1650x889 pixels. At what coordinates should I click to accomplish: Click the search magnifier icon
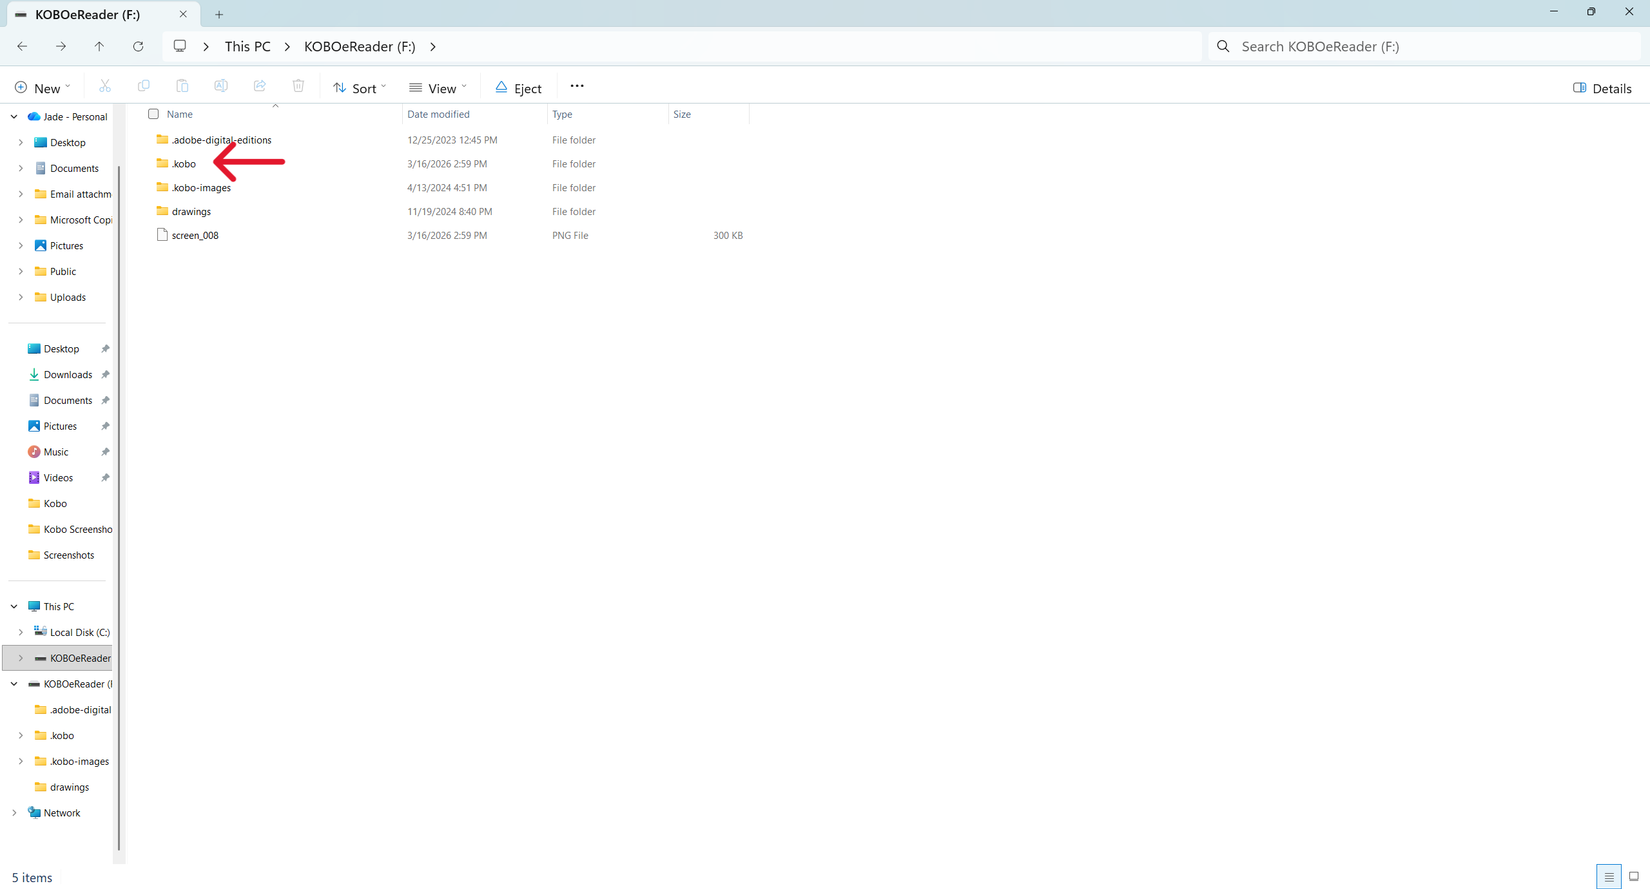tap(1223, 46)
